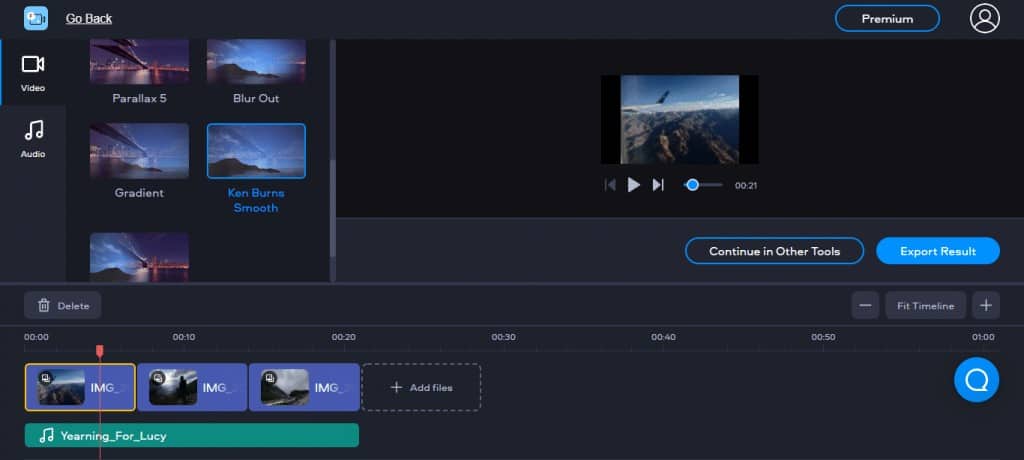1024x460 pixels.
Task: Click the Ken Burns Smooth label
Action: pos(256,201)
